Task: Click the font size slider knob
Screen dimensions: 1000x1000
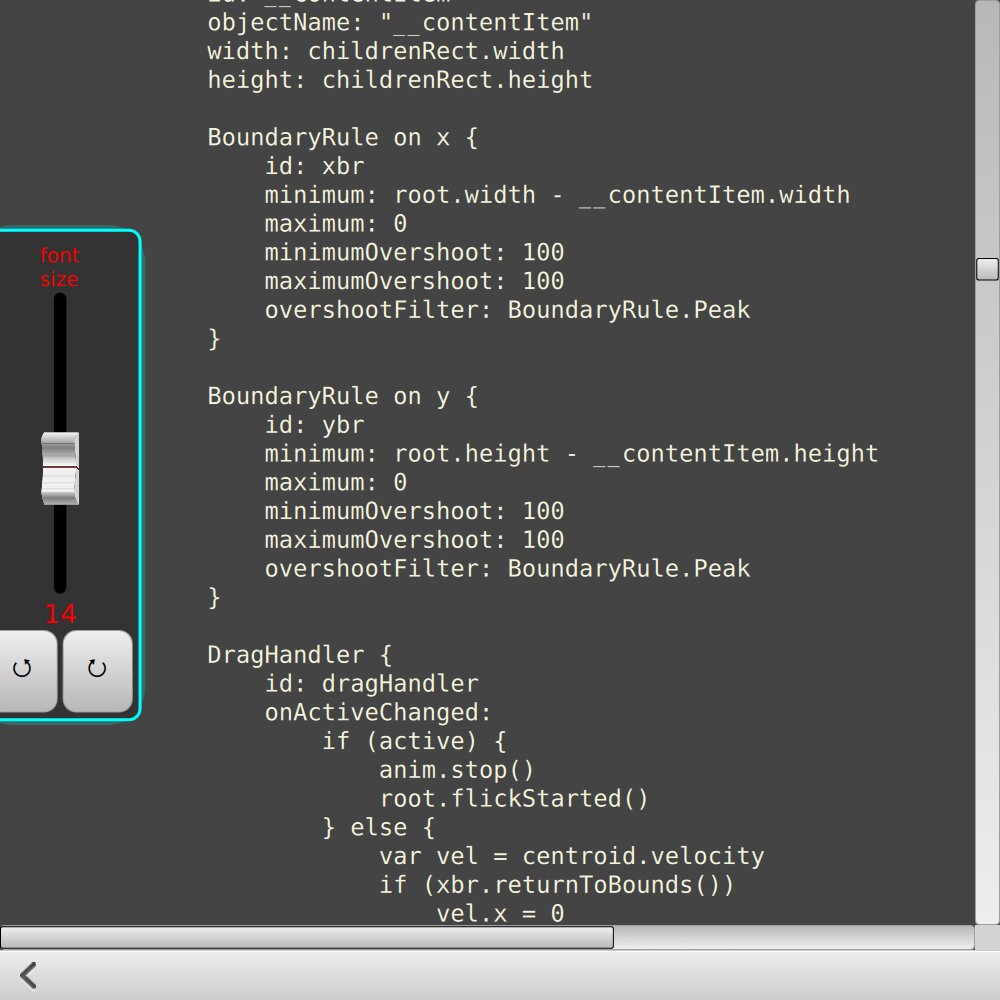Action: point(60,468)
